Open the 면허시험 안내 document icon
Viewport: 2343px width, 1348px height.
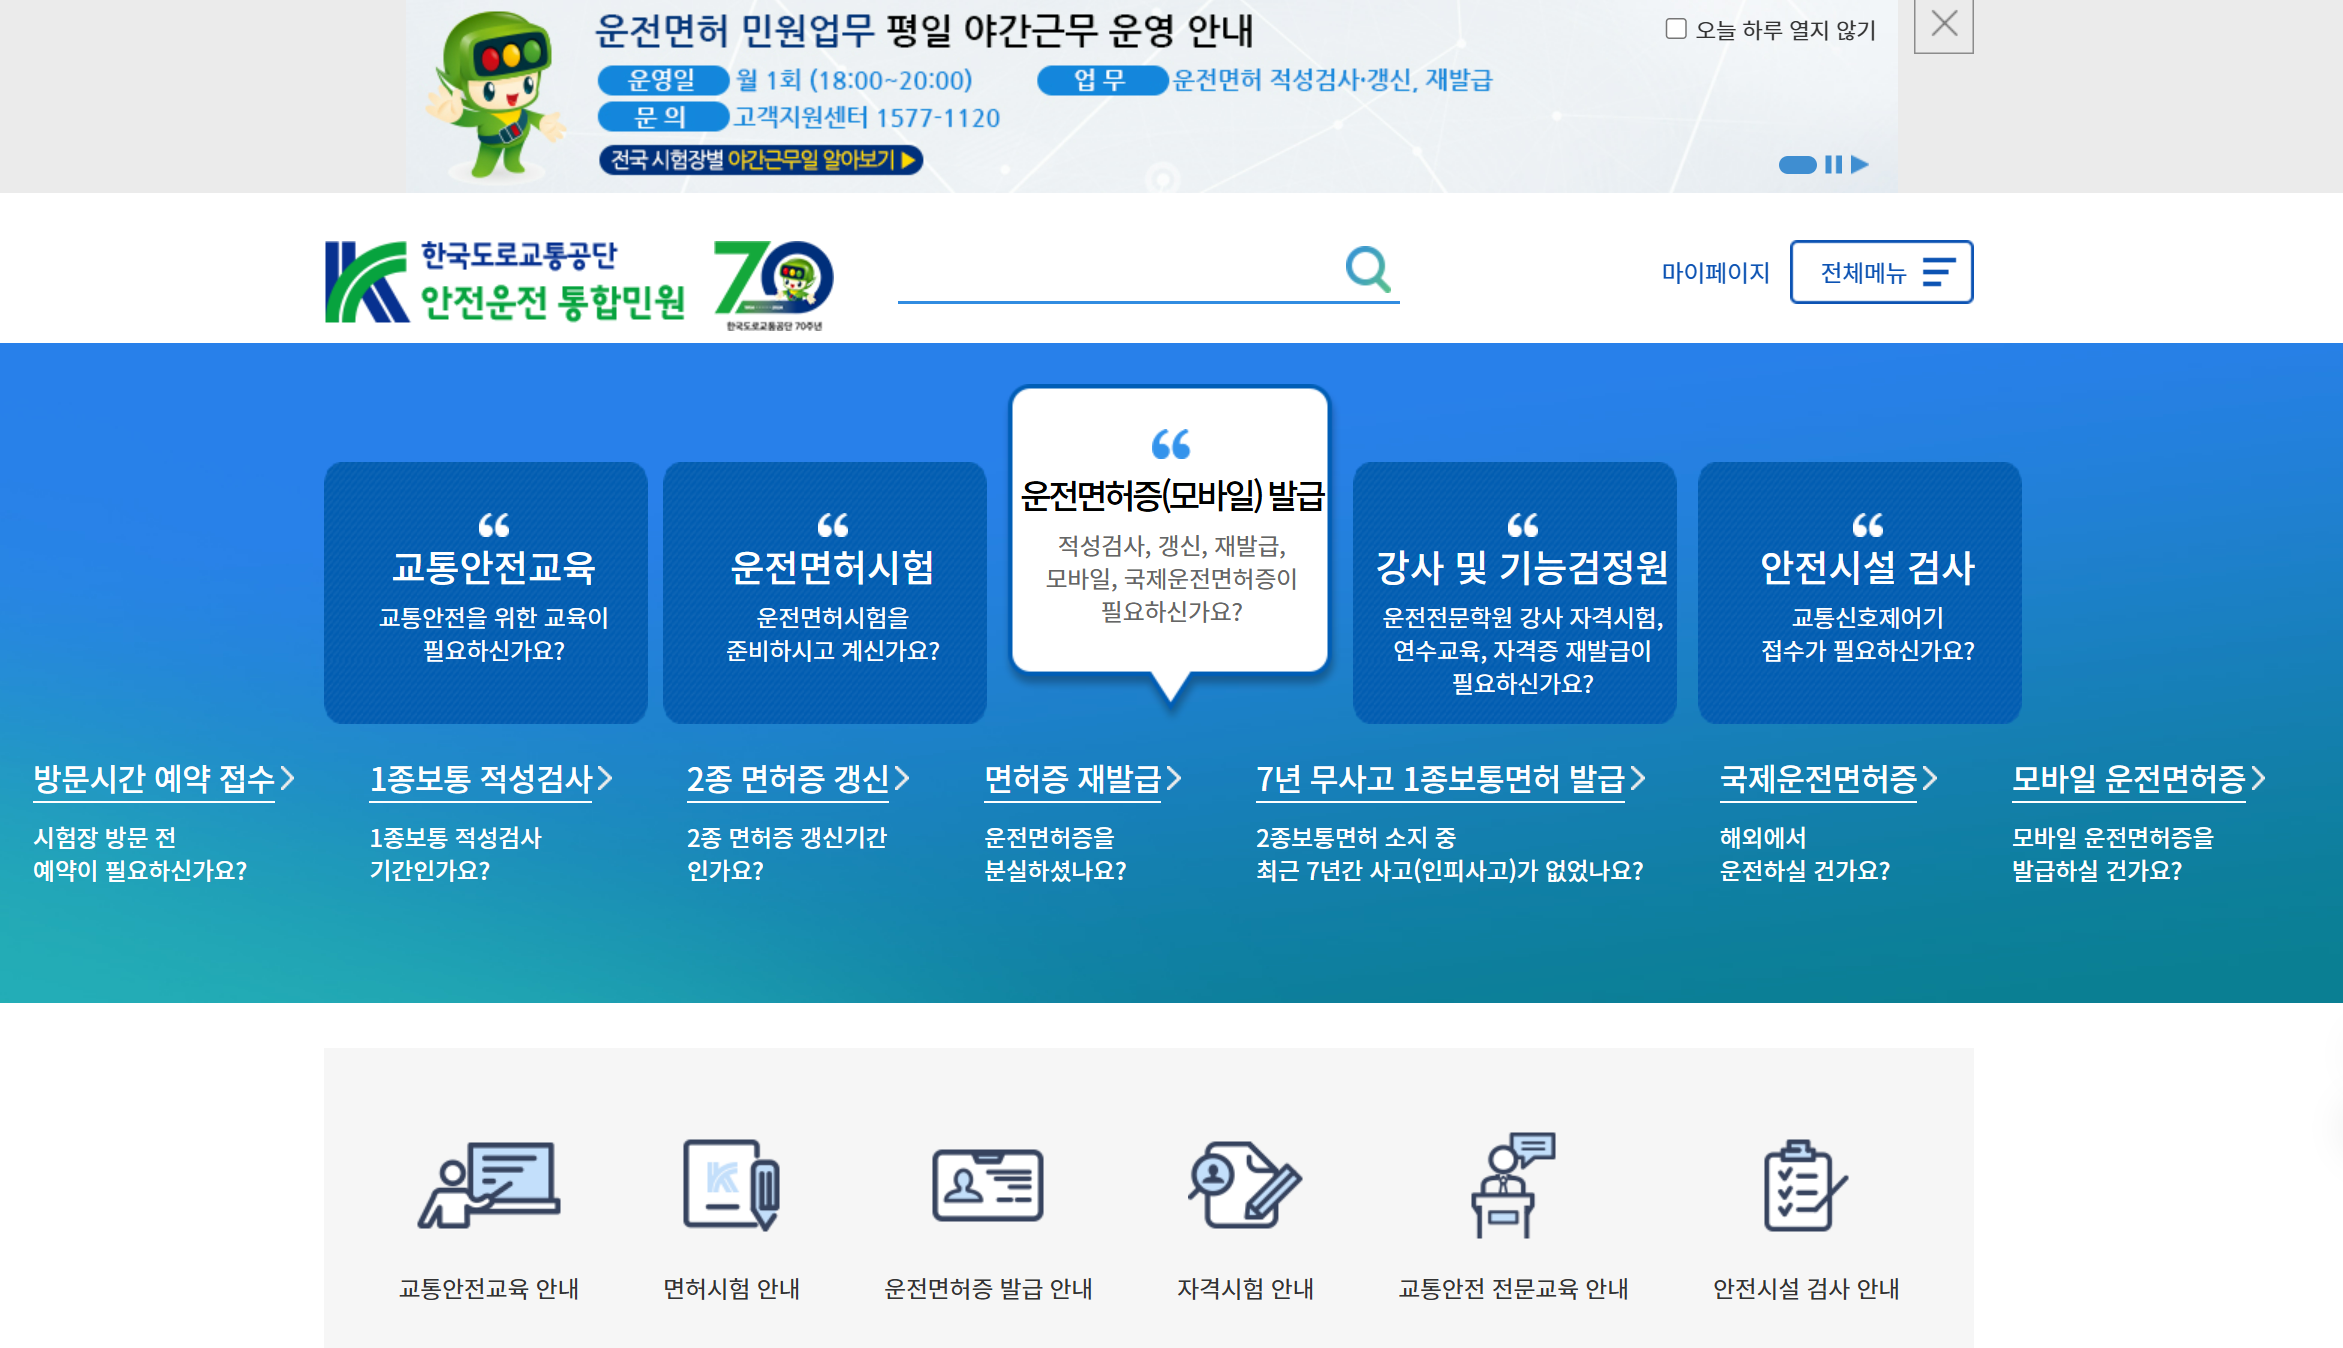(x=731, y=1184)
